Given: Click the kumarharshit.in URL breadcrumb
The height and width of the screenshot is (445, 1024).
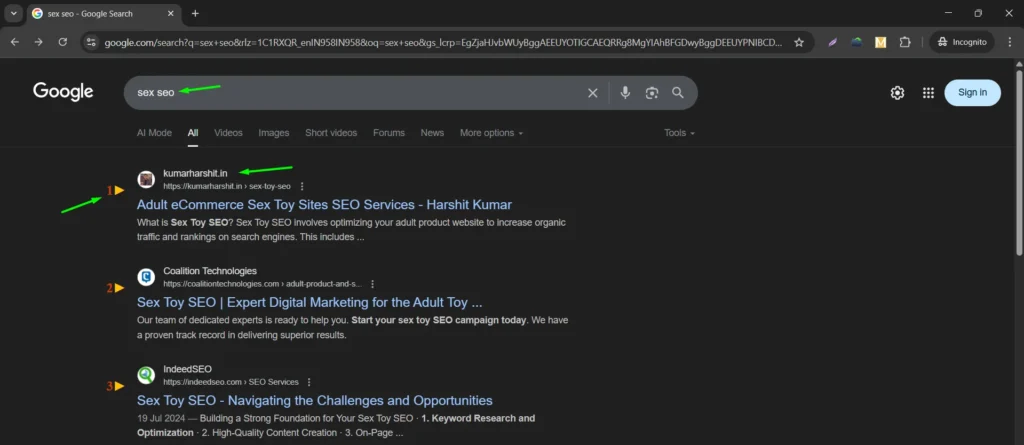Looking at the screenshot, I should click(x=227, y=186).
